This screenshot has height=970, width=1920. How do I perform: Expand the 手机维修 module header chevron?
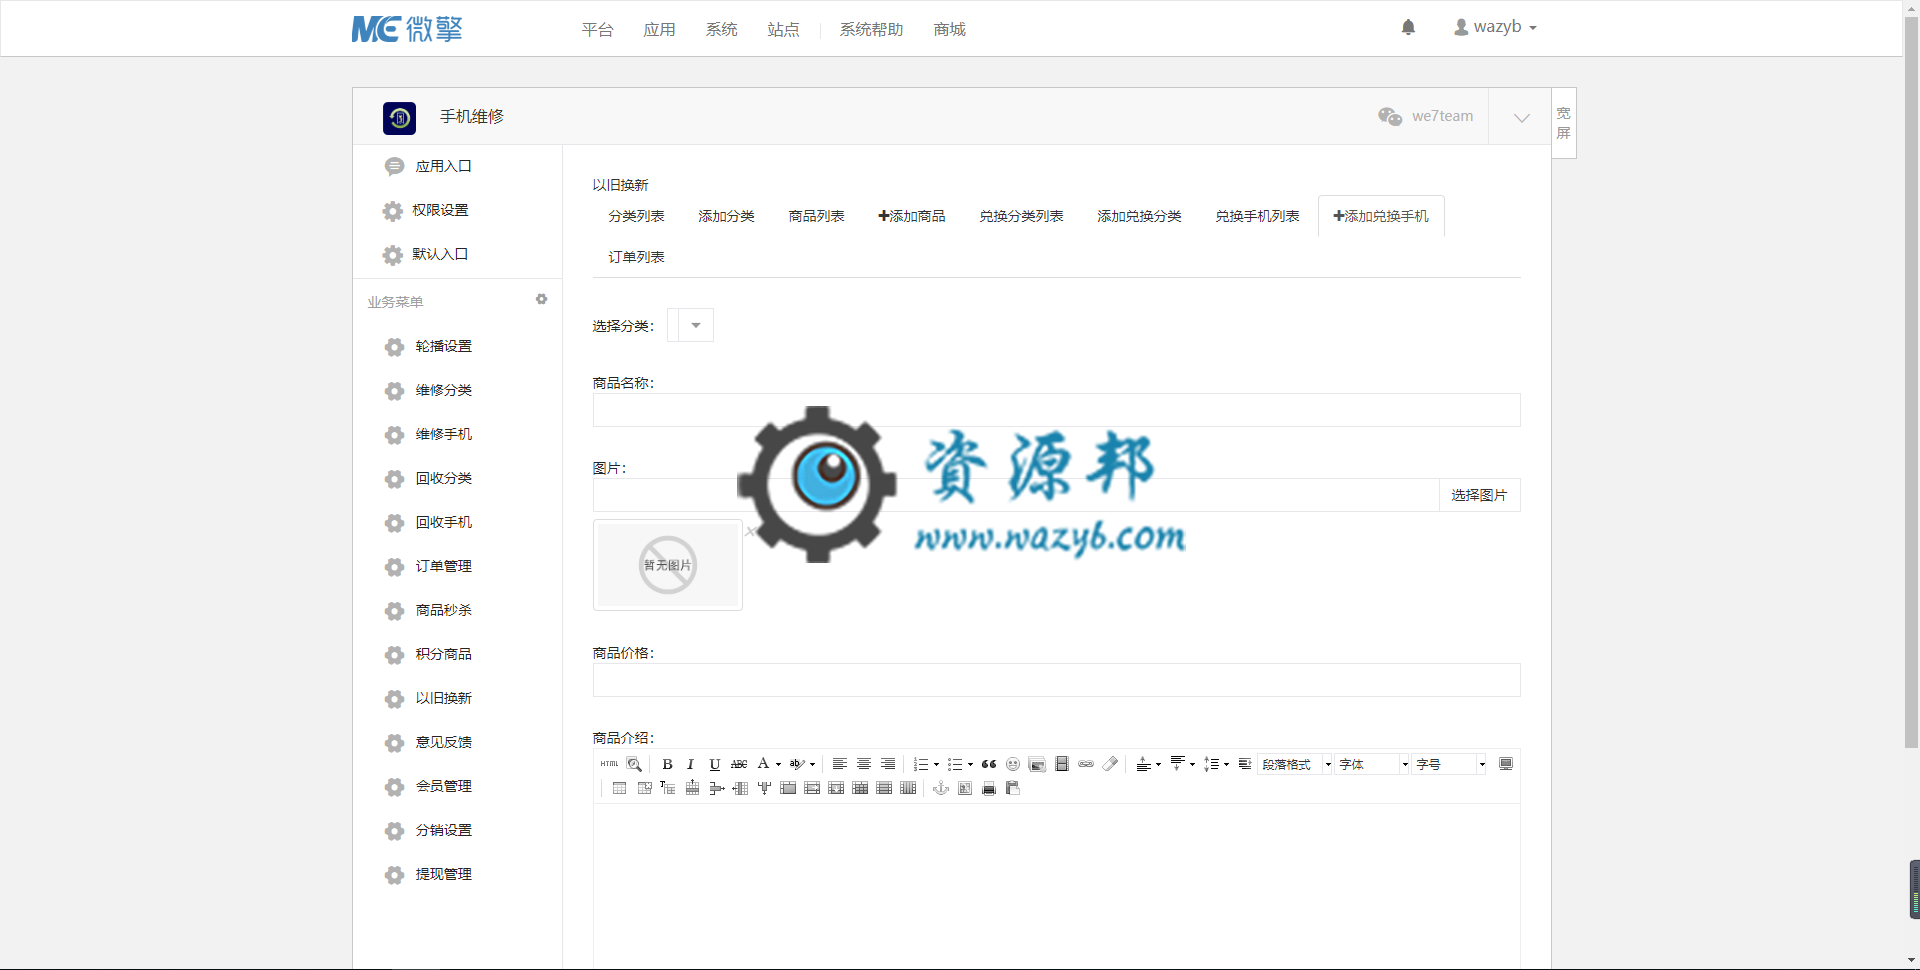pyautogui.click(x=1521, y=117)
